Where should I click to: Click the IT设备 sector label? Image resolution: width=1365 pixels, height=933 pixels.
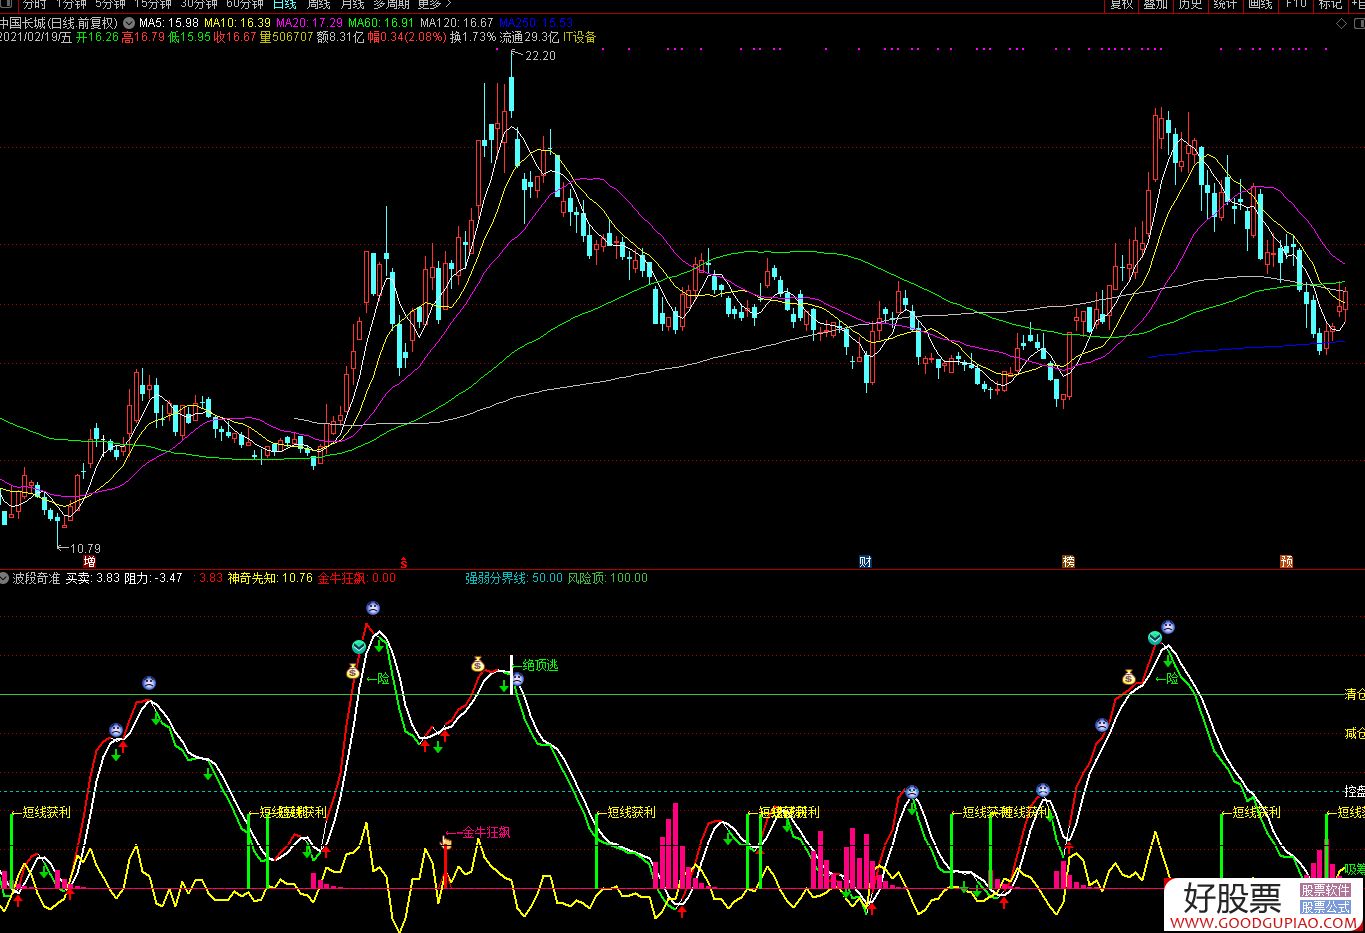[x=579, y=37]
